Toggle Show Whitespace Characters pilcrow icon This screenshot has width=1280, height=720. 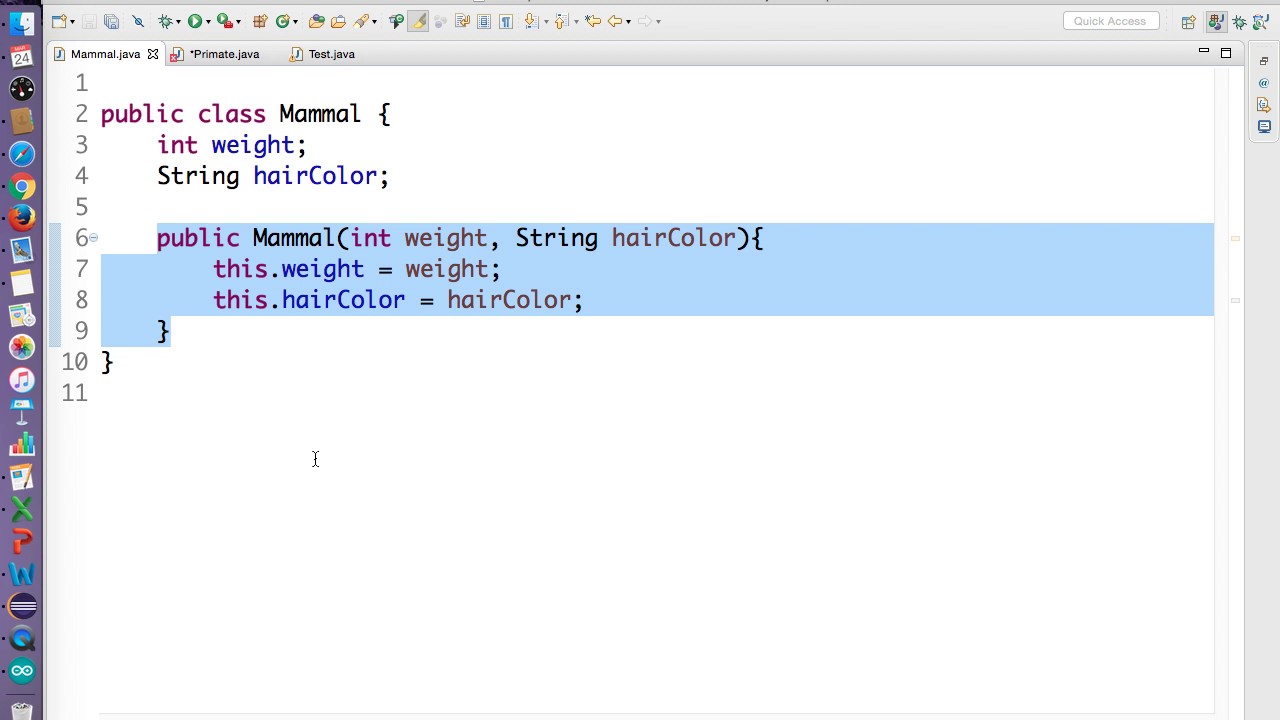tap(506, 21)
